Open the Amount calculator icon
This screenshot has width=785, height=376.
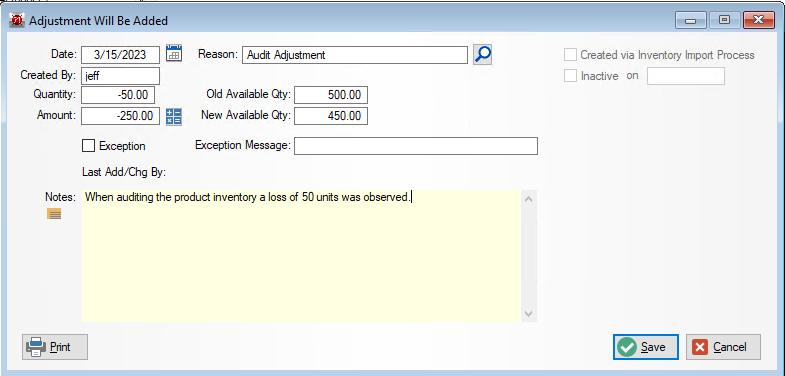coord(174,117)
